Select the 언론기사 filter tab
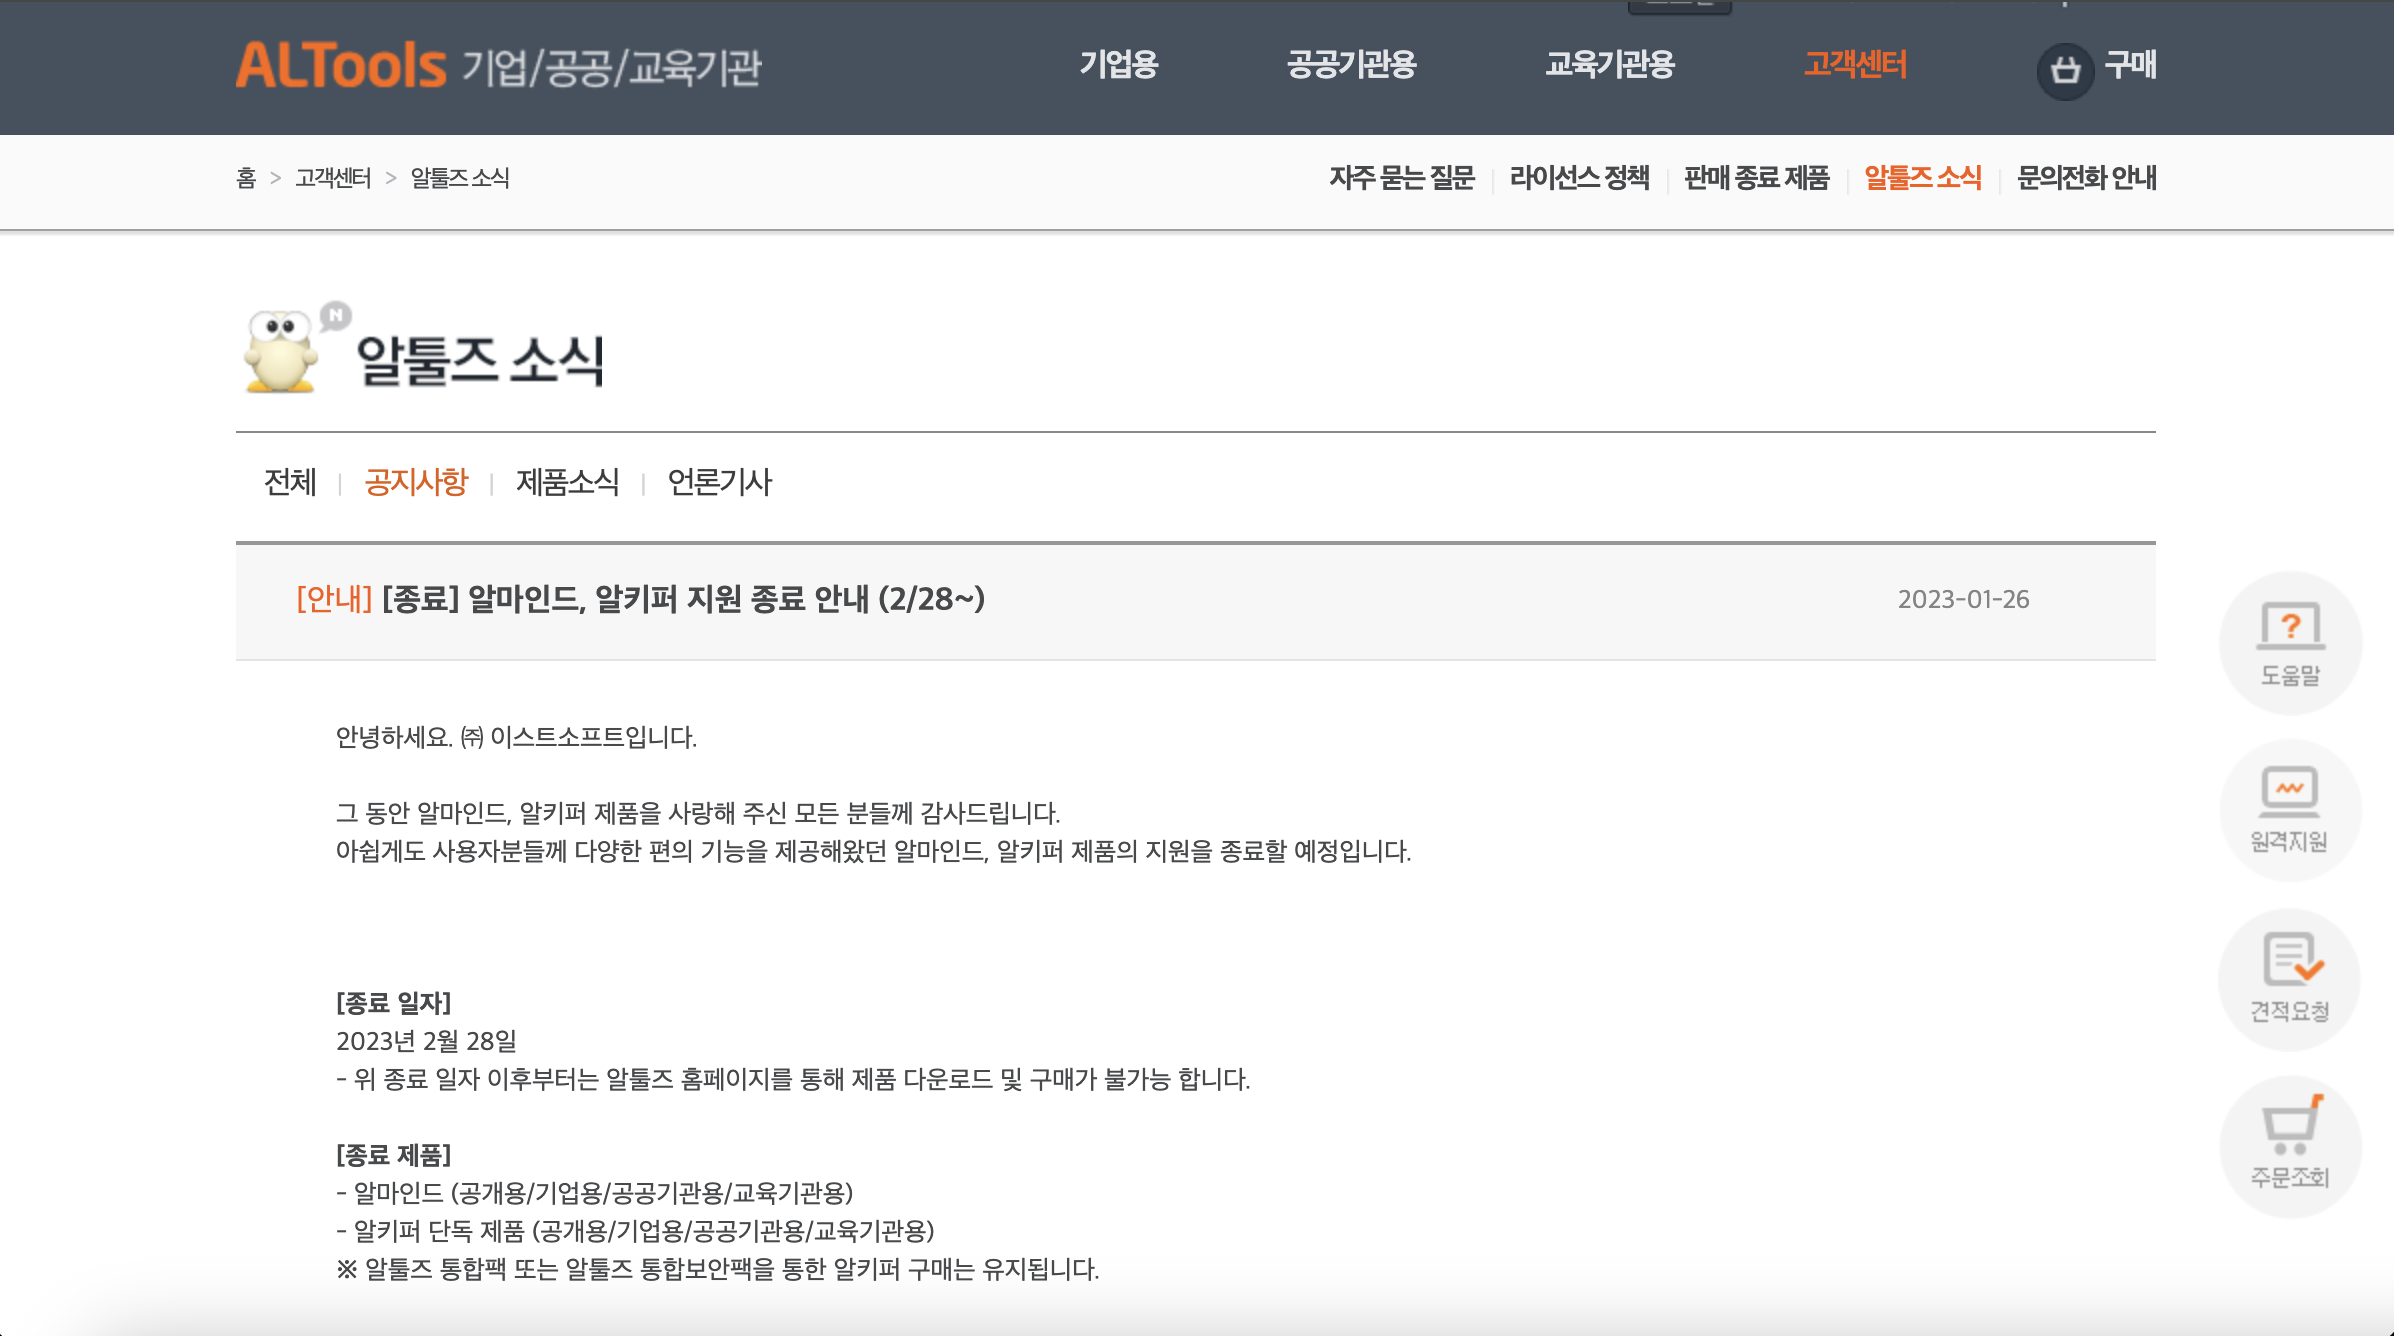2394x1336 pixels. pyautogui.click(x=720, y=482)
